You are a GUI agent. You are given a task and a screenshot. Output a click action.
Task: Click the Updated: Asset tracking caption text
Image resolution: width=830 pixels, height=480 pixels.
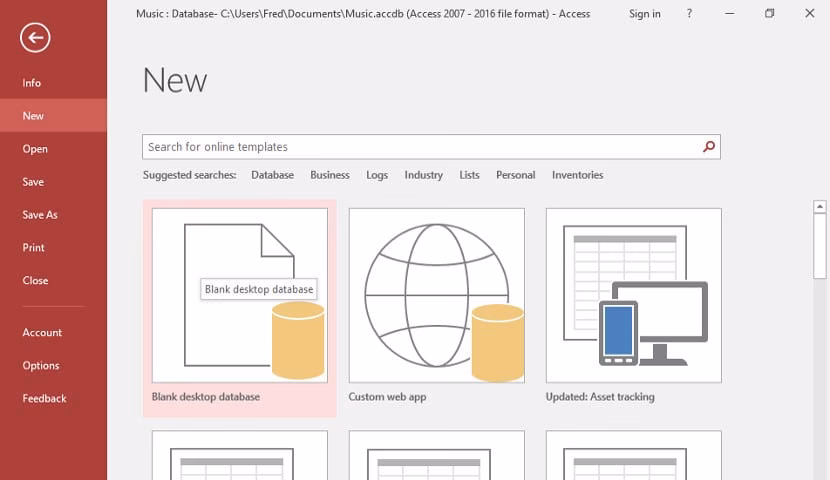(x=600, y=396)
